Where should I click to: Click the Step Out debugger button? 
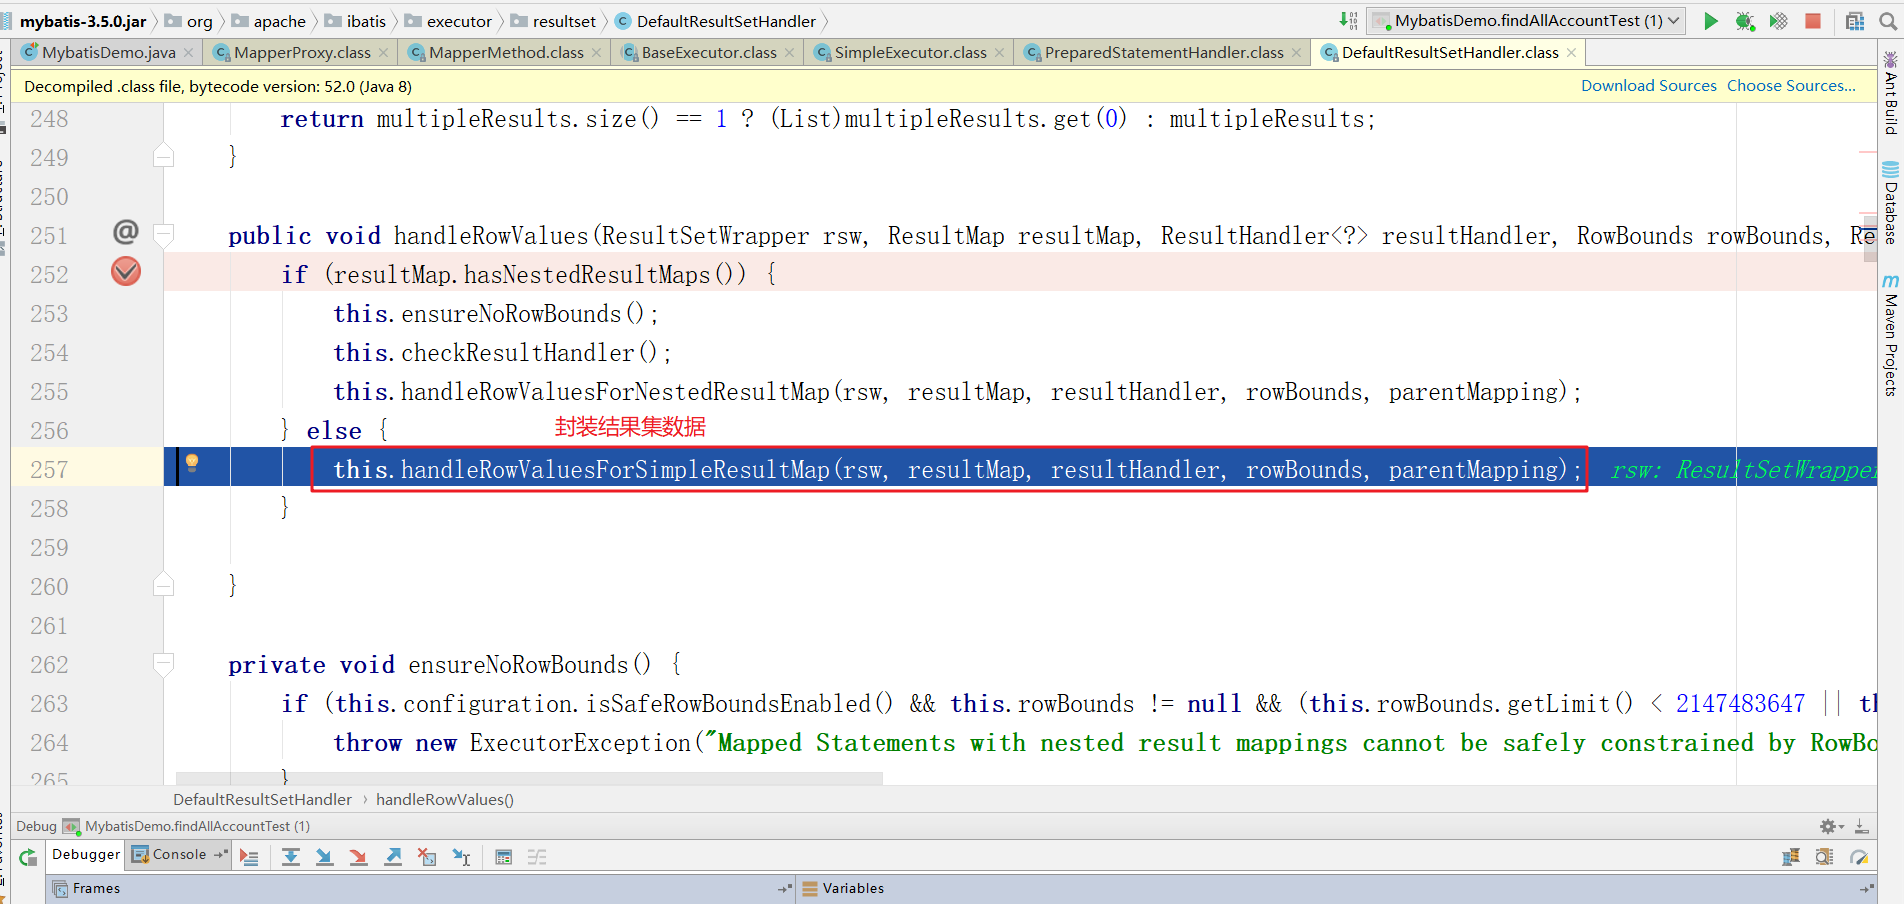point(393,857)
